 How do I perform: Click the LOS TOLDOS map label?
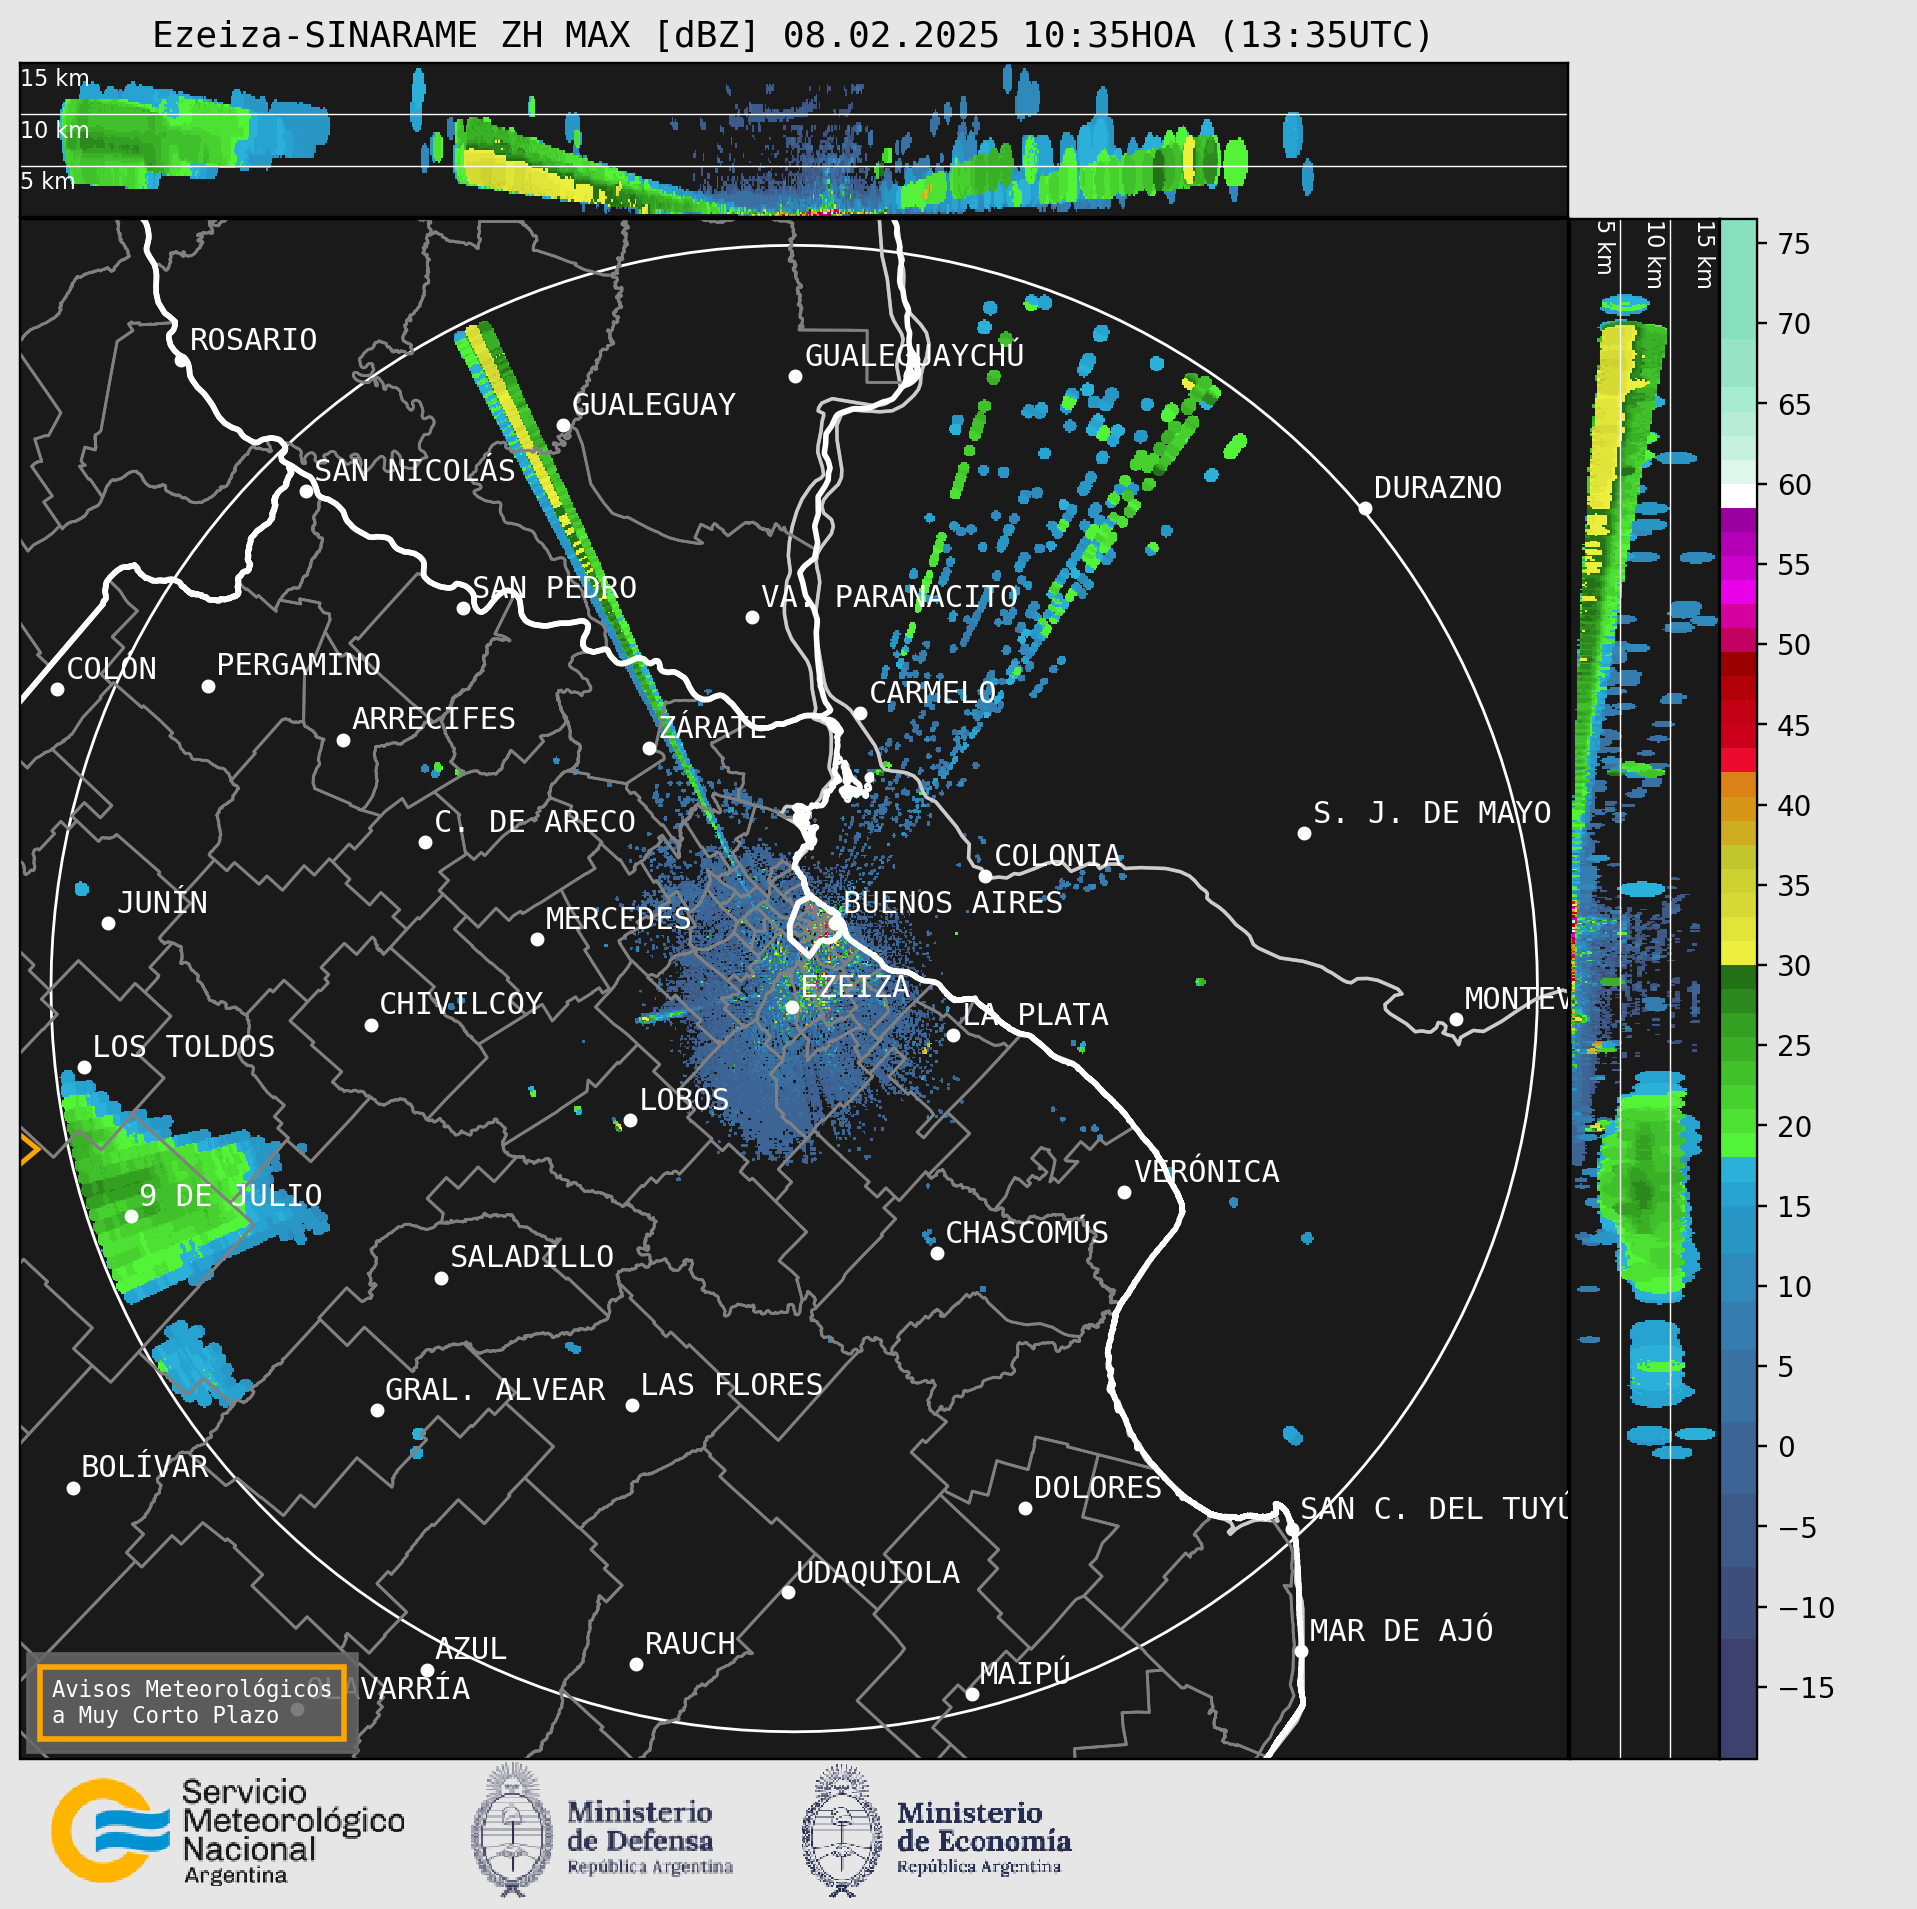184,1046
